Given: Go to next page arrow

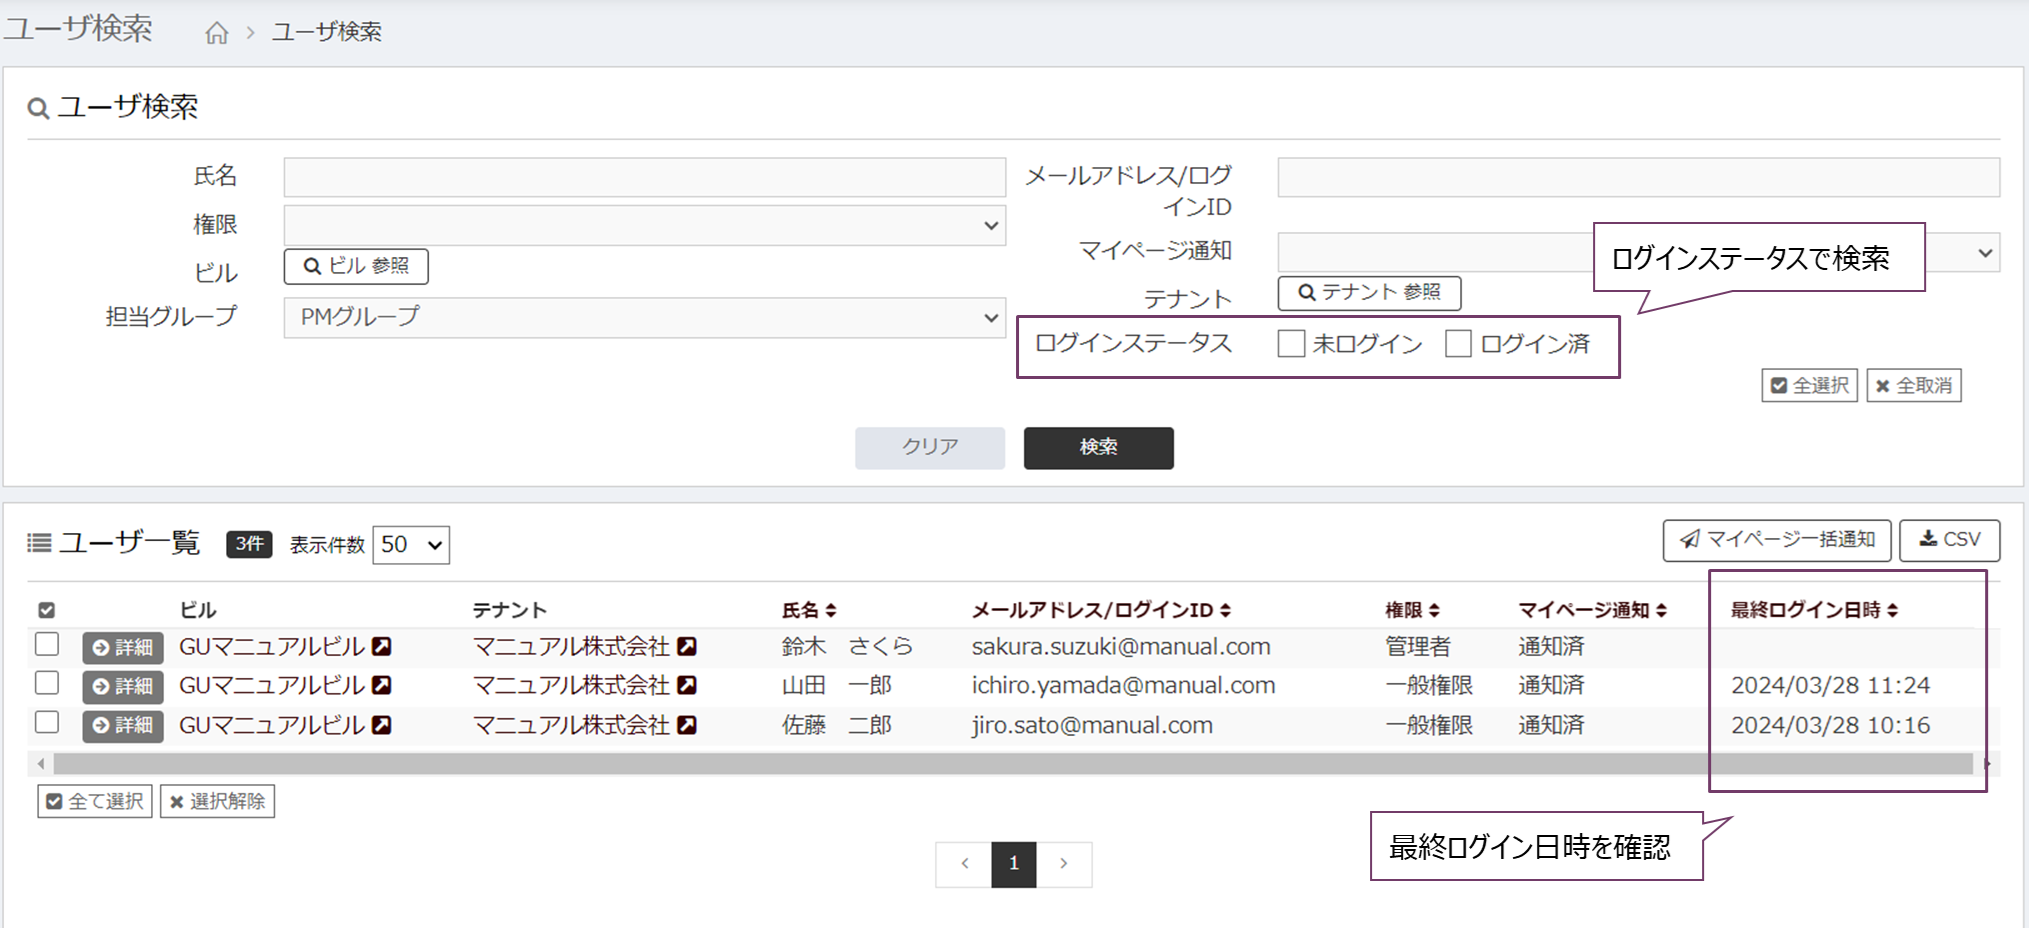Looking at the screenshot, I should coord(1064,864).
